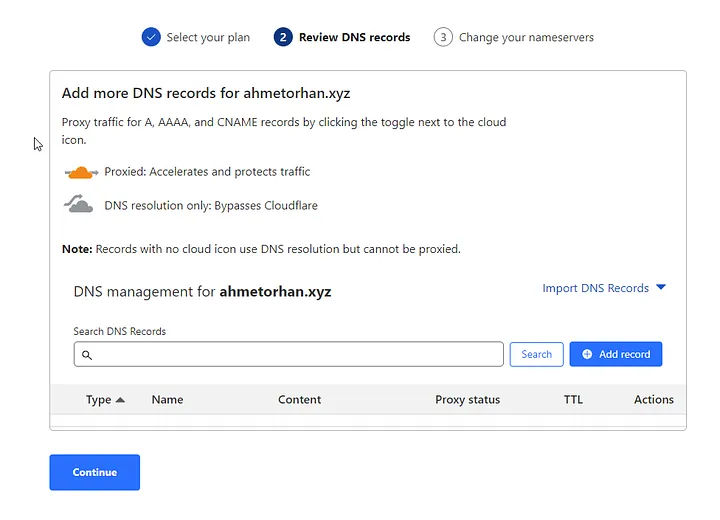Click the plus icon on Add record
720x520 pixels.
587,354
